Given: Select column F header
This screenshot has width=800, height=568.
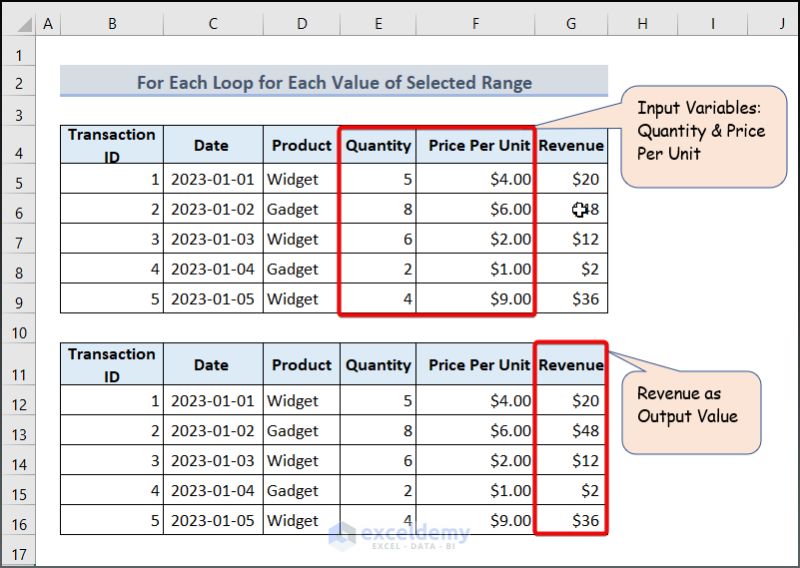Looking at the screenshot, I should [x=476, y=23].
